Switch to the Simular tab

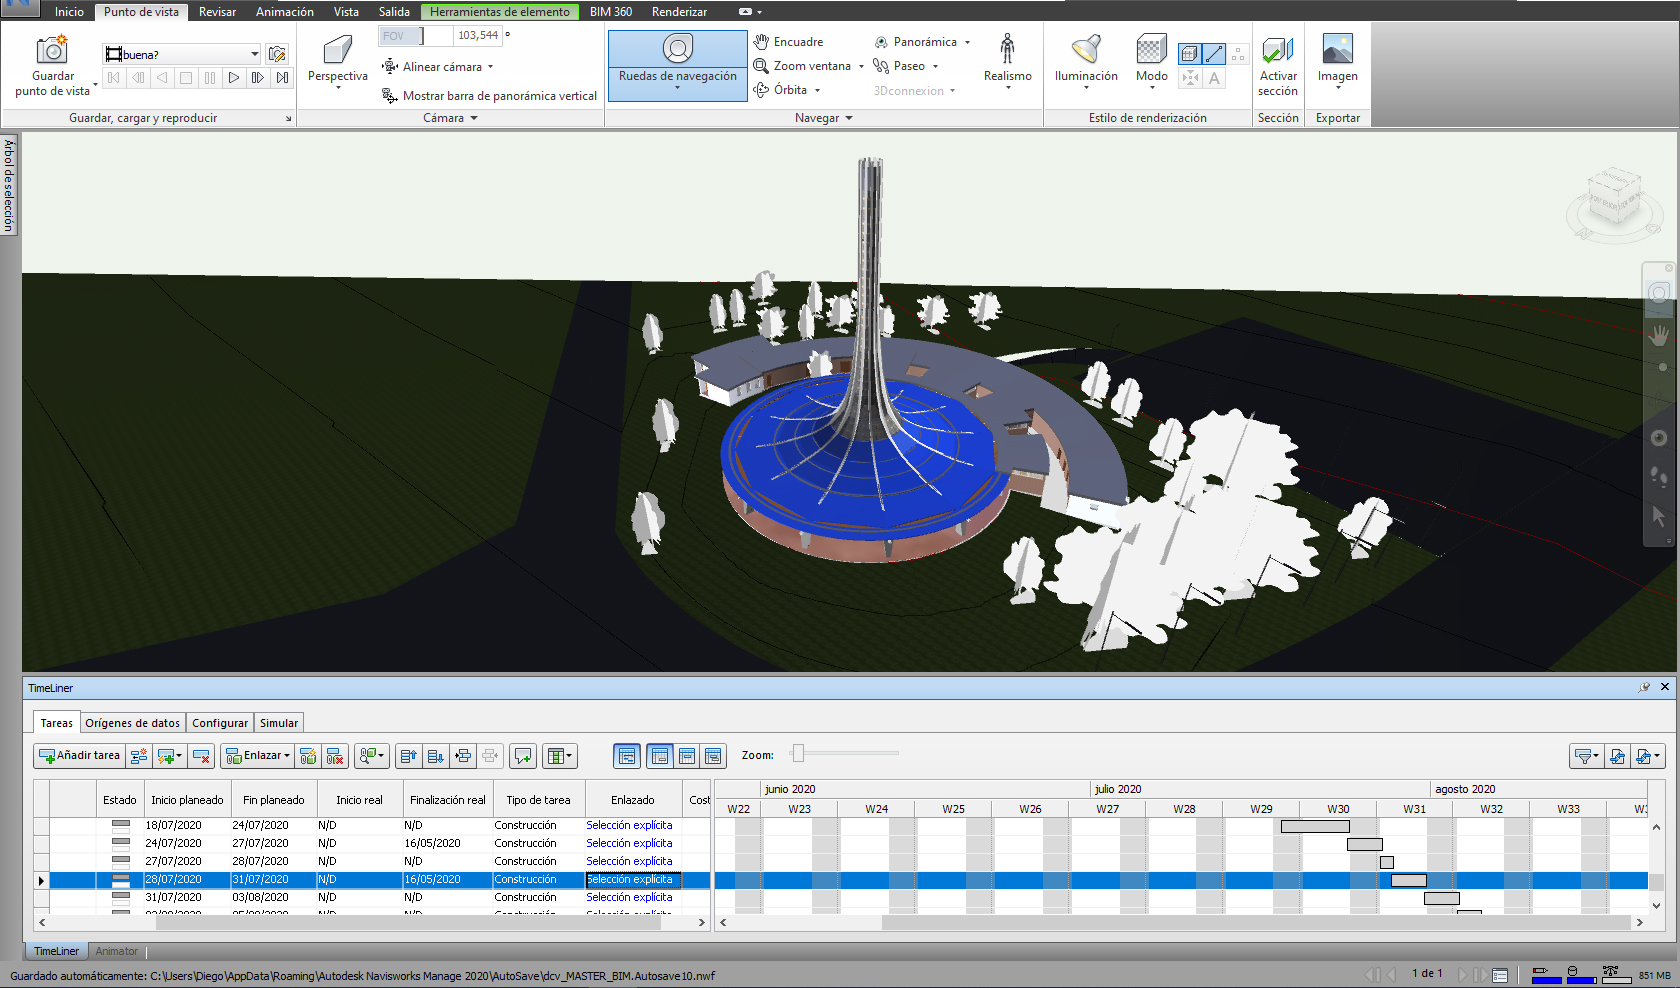278,723
